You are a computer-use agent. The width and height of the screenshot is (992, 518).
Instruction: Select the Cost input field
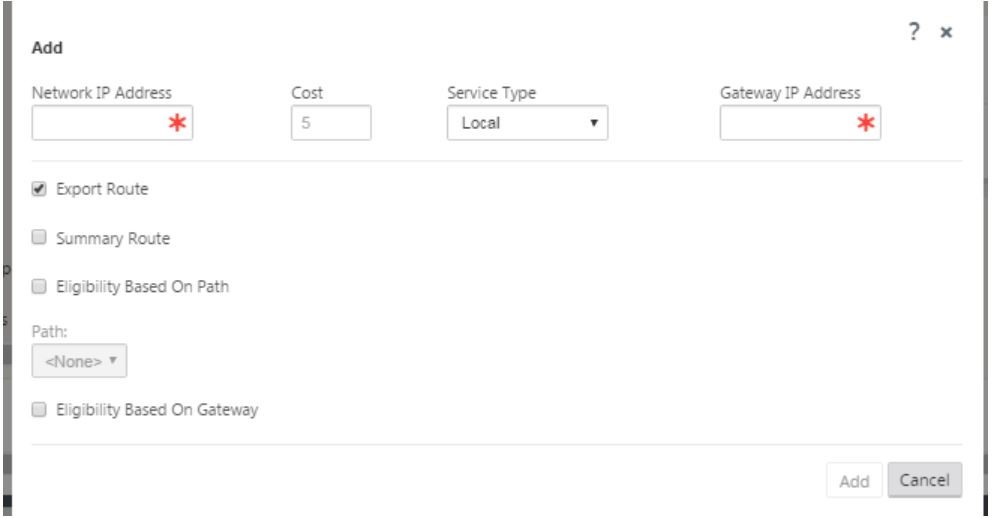click(x=331, y=123)
